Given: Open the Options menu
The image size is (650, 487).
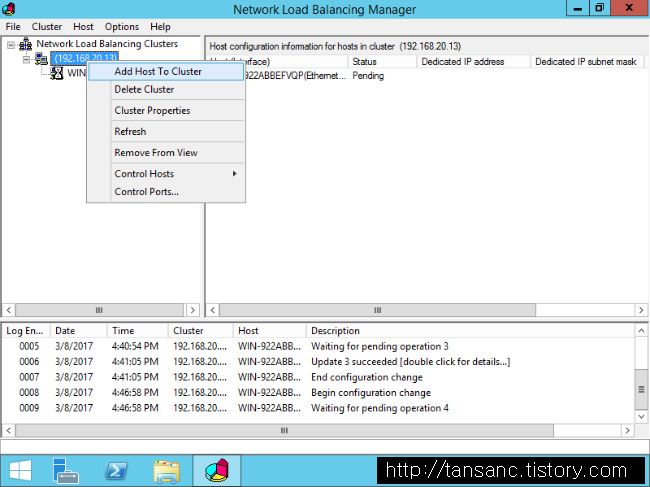Looking at the screenshot, I should click(x=122, y=27).
